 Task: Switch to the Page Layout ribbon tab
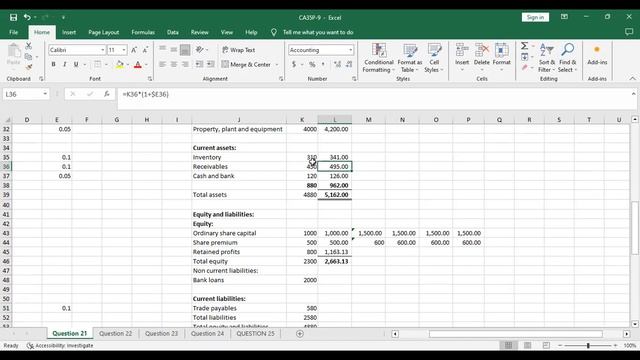[104, 32]
